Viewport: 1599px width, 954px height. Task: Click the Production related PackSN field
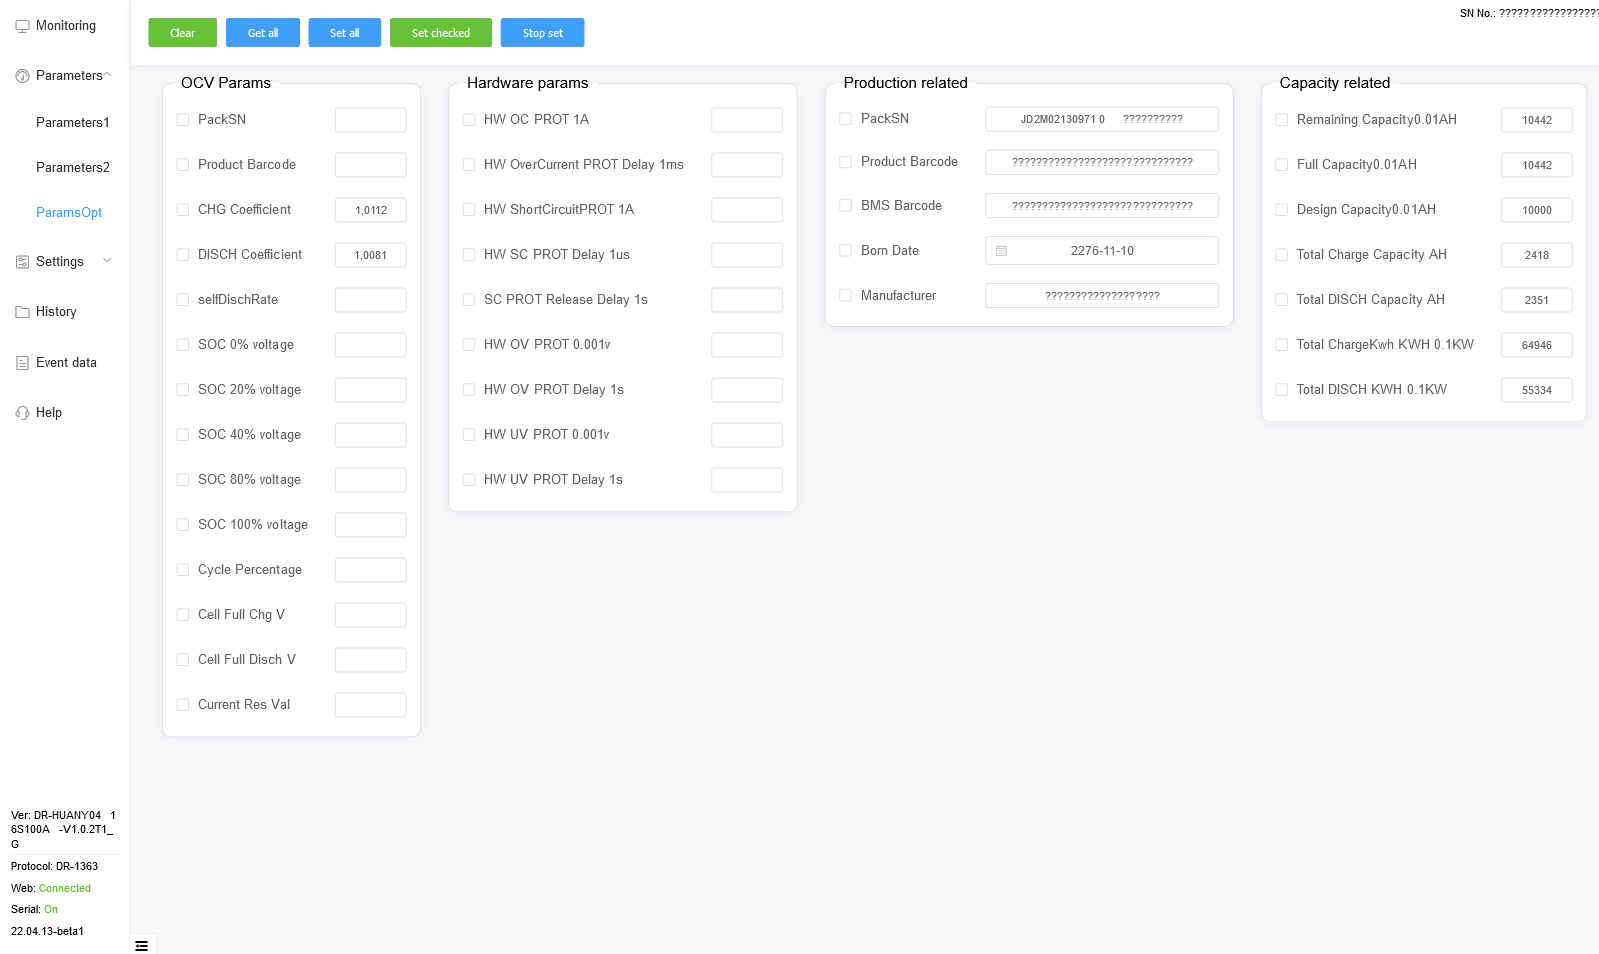click(1102, 119)
